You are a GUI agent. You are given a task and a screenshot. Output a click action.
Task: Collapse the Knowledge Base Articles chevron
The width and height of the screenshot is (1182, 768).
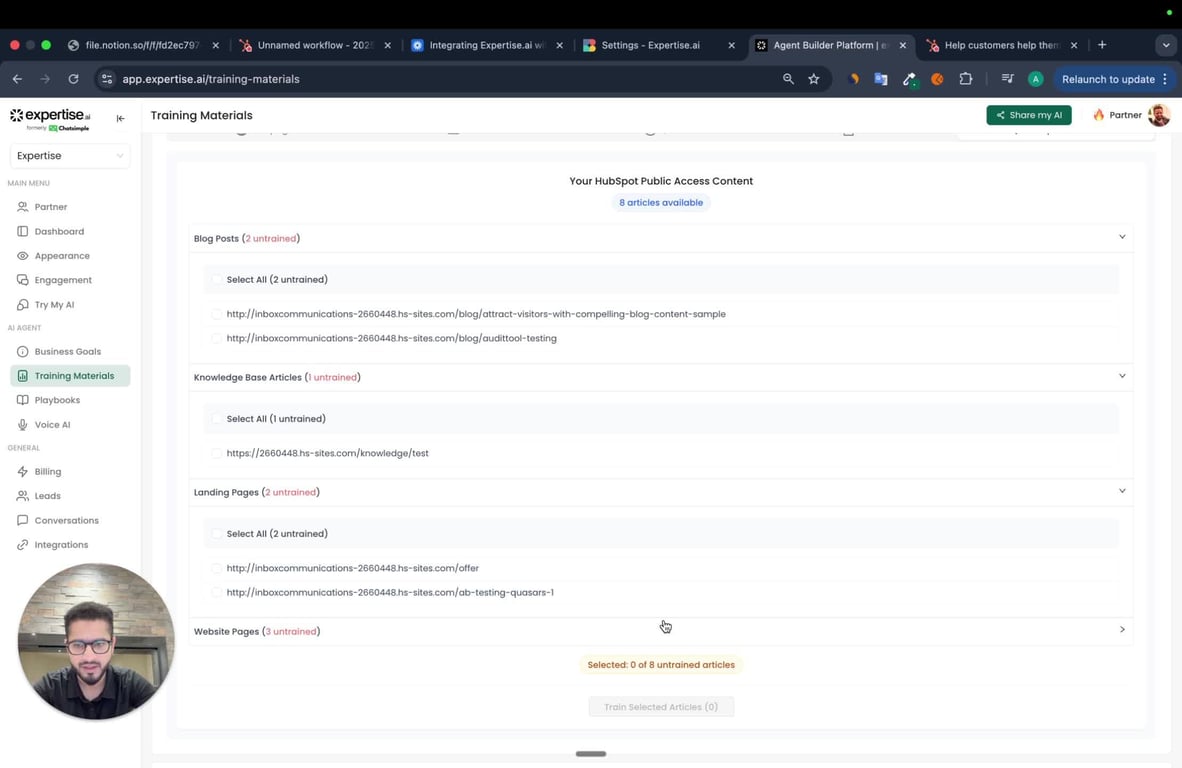(x=1122, y=376)
